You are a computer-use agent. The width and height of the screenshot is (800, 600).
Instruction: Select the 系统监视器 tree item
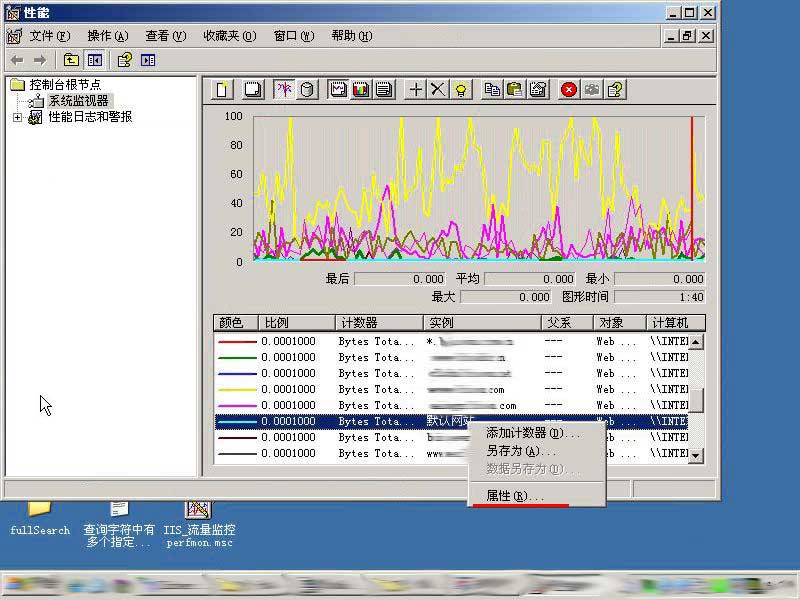[x=78, y=101]
